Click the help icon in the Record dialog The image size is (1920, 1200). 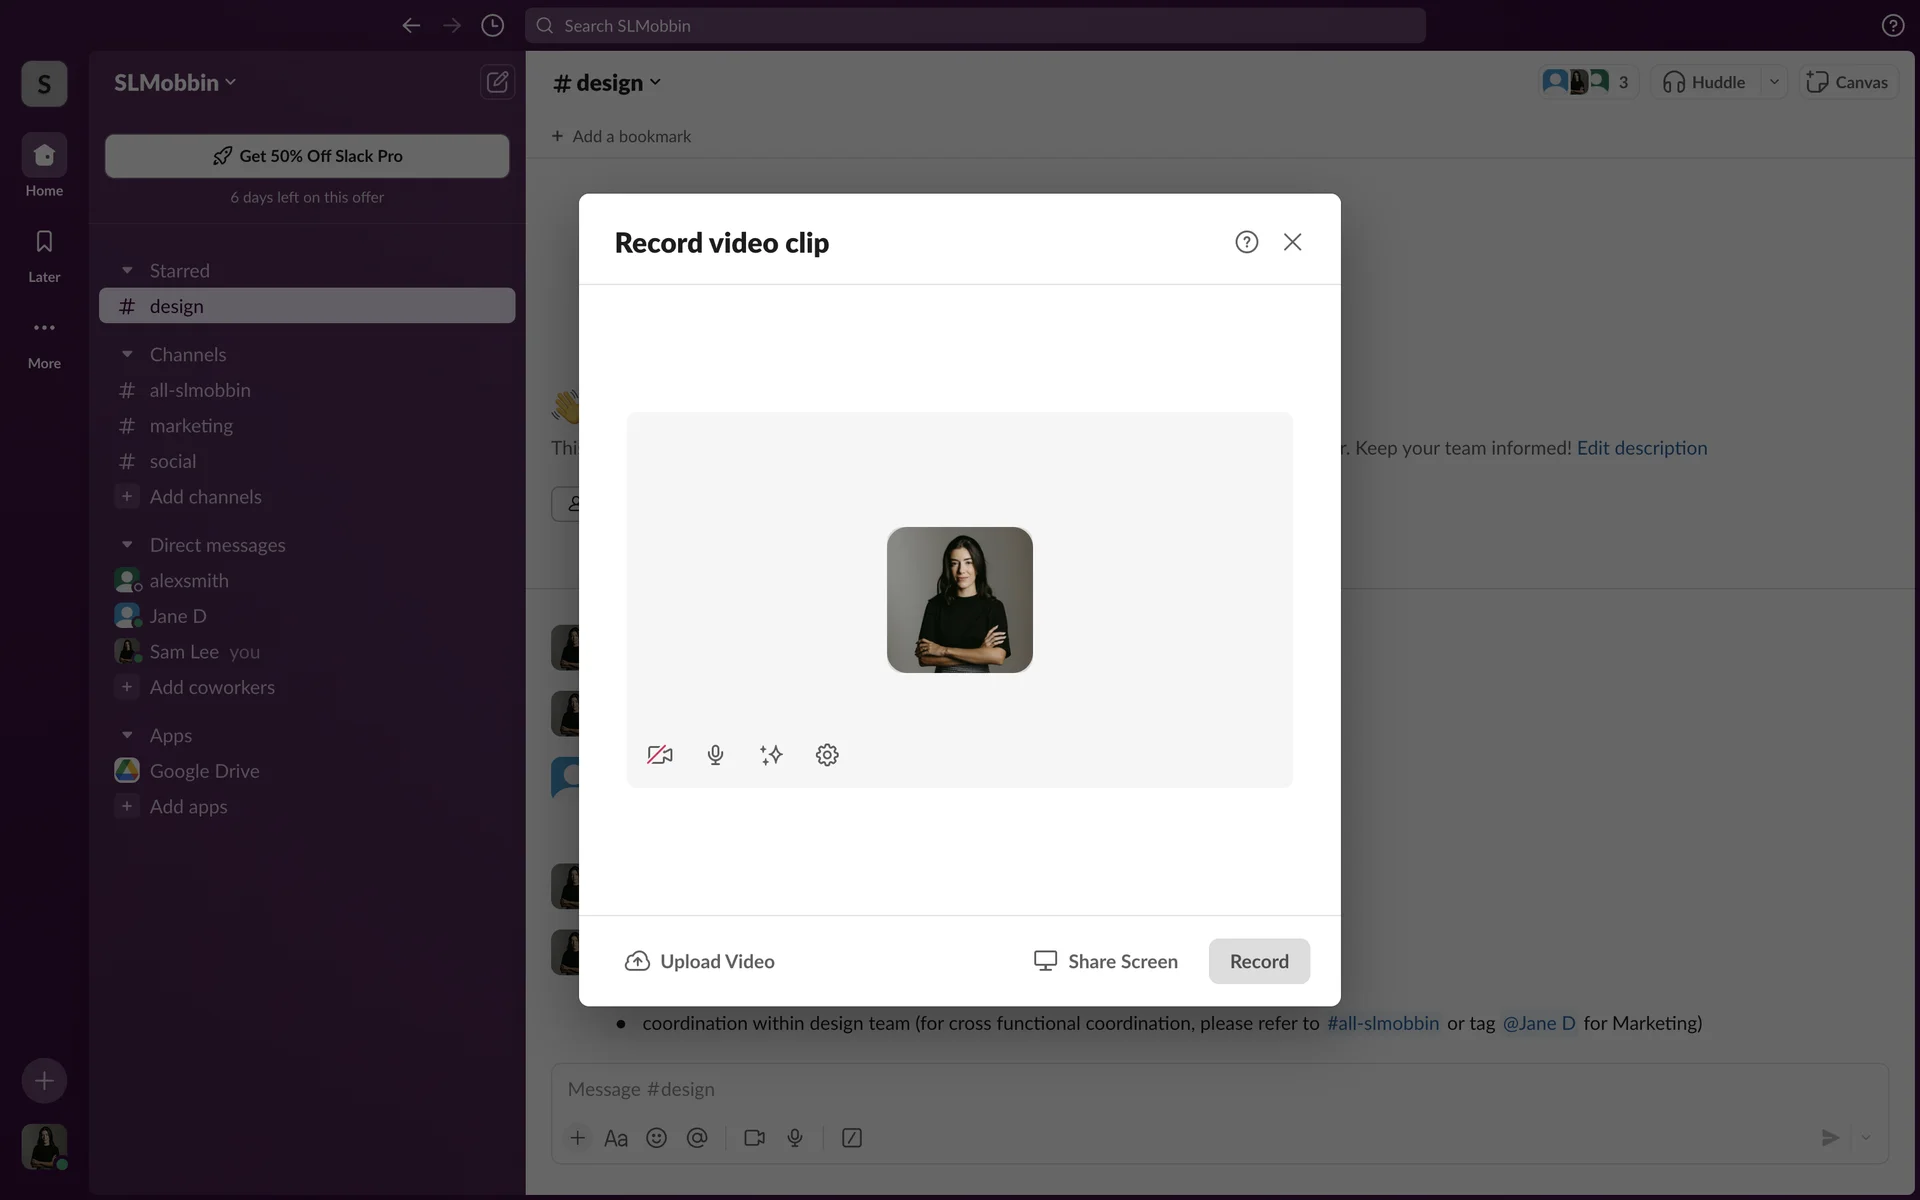point(1246,242)
